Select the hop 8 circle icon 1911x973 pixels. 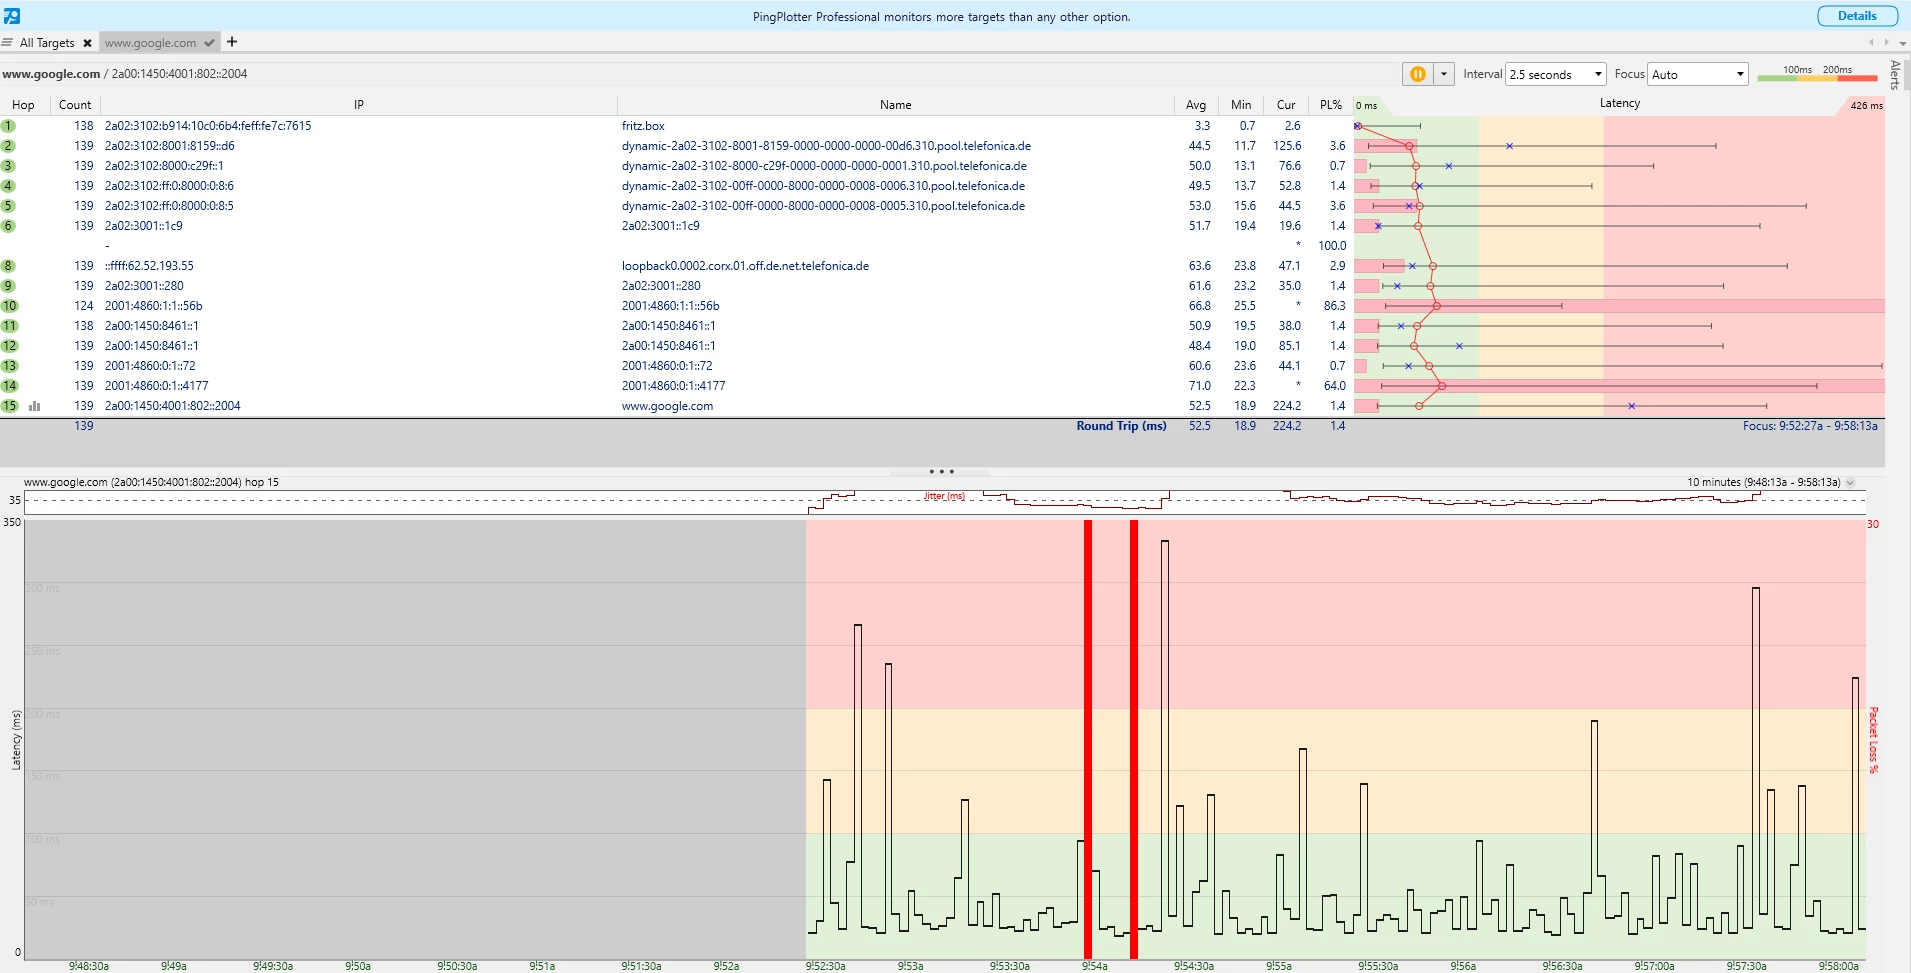point(8,266)
